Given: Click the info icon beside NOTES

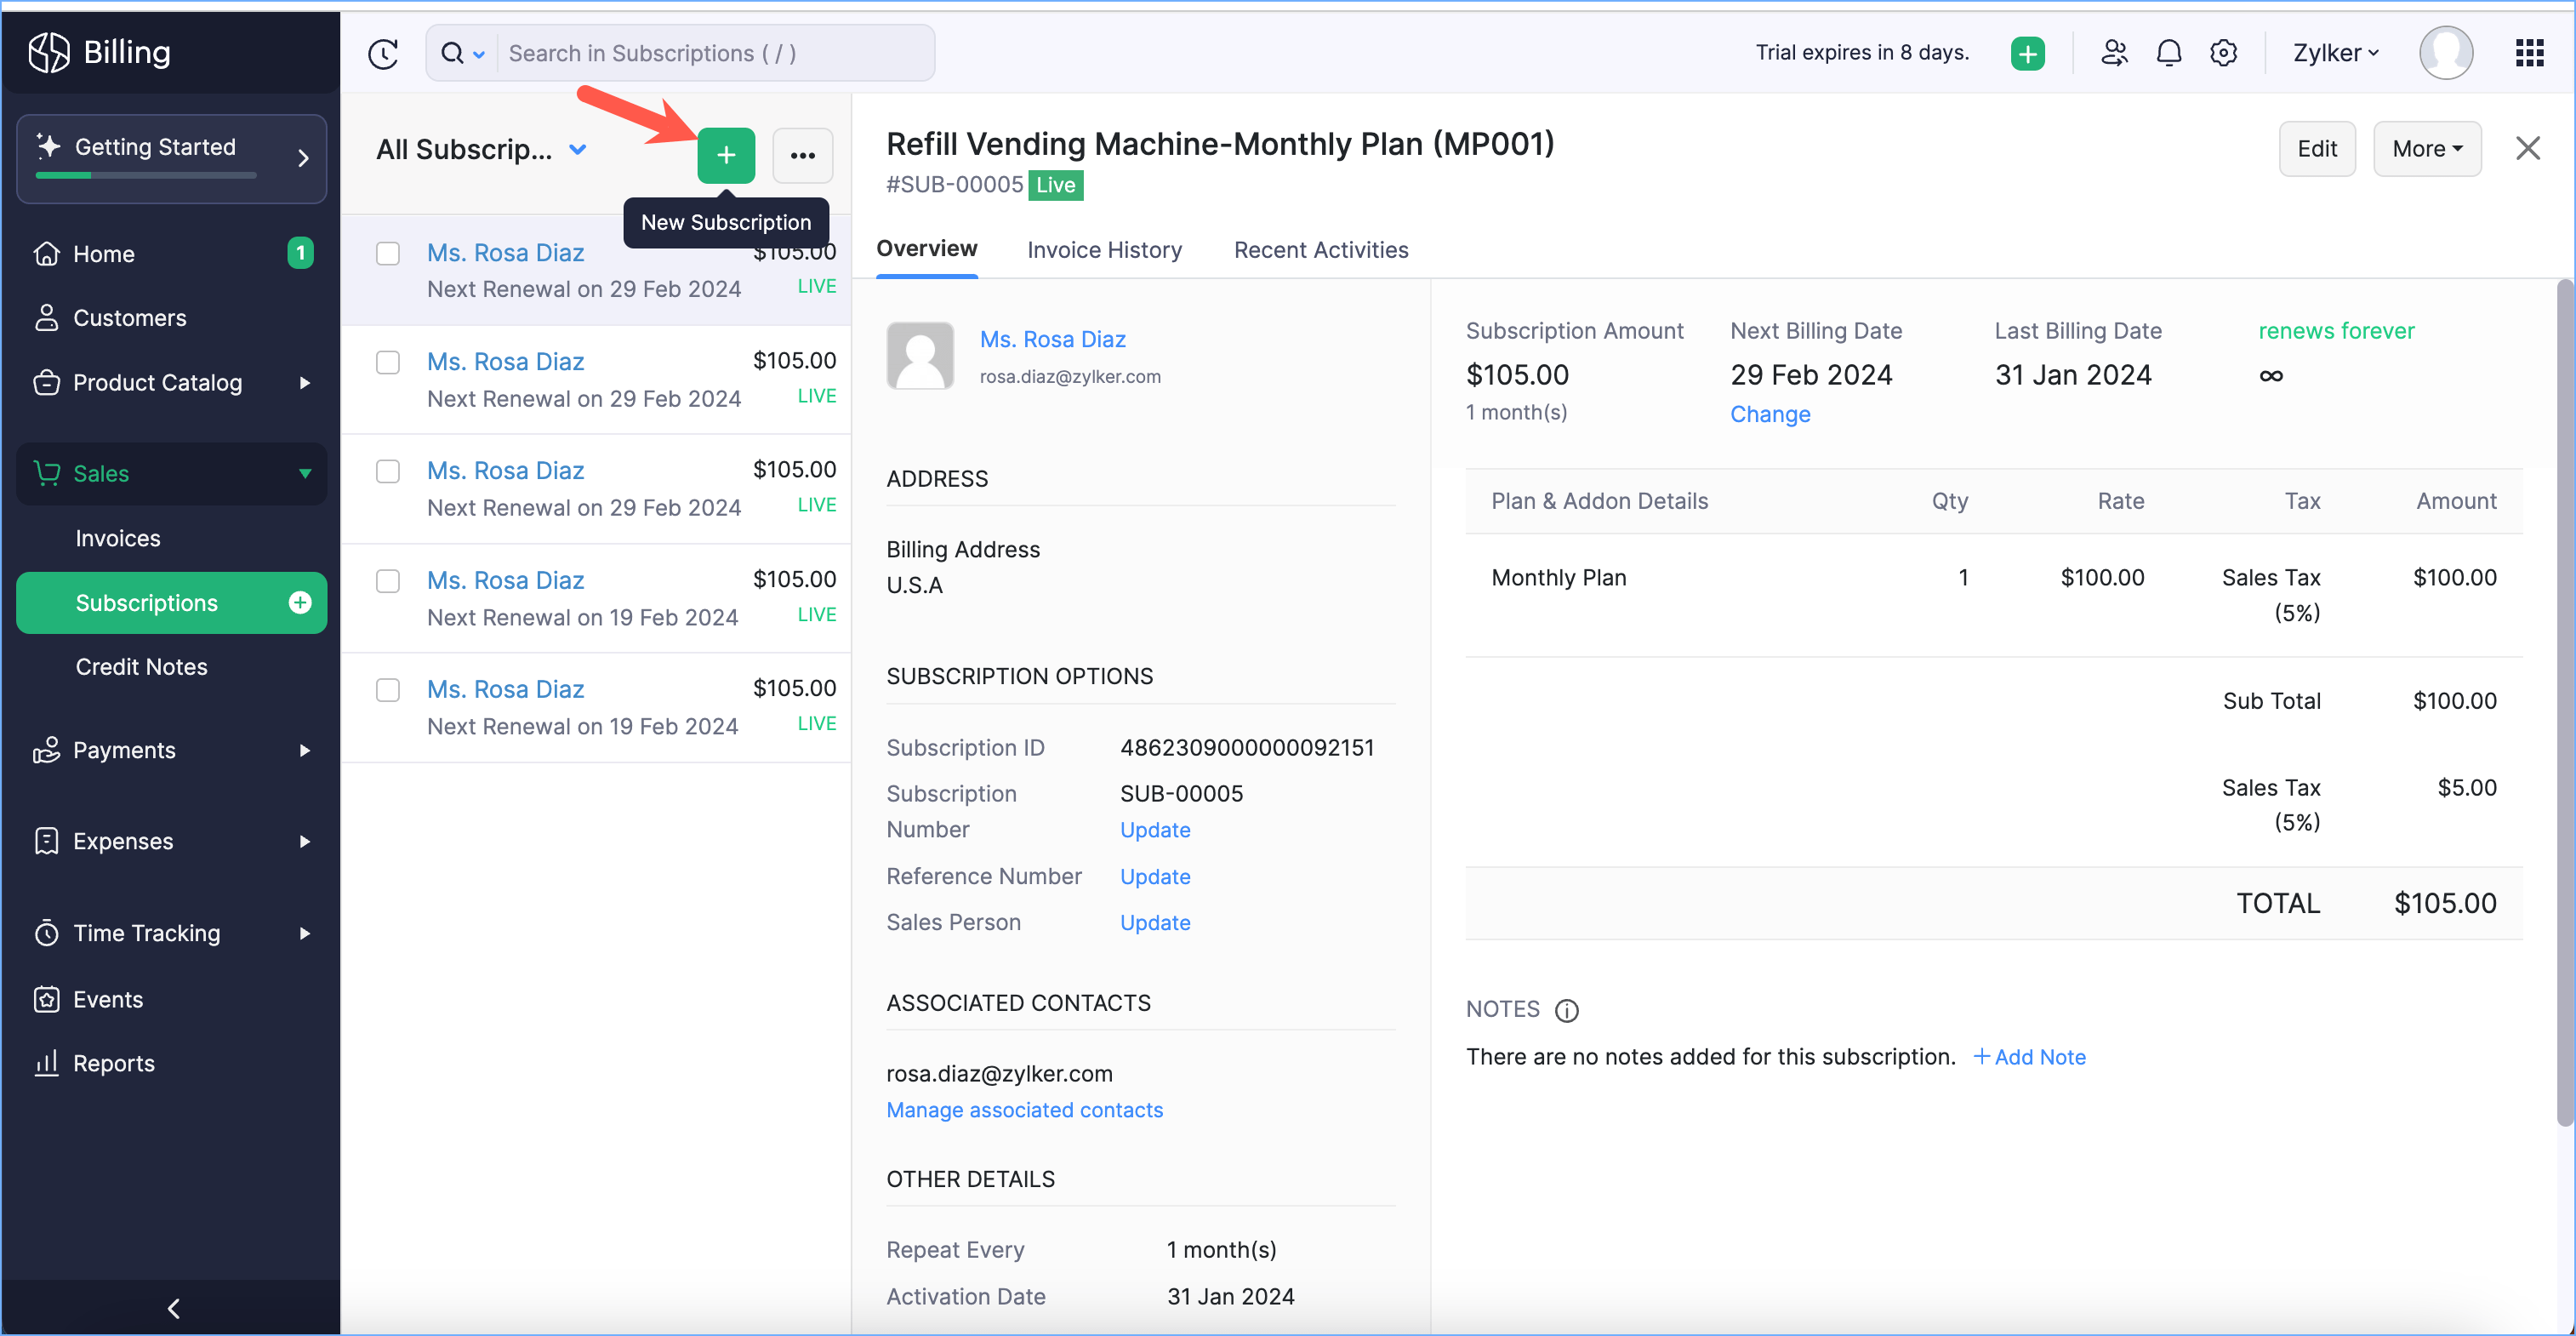Looking at the screenshot, I should click(x=1567, y=1011).
